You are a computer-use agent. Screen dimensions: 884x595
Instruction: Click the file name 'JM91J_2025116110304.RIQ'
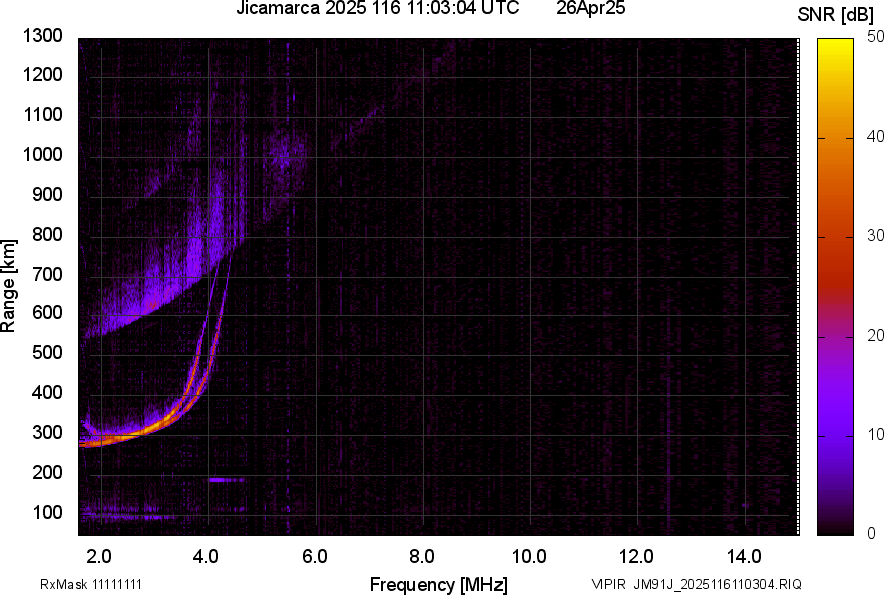[717, 584]
